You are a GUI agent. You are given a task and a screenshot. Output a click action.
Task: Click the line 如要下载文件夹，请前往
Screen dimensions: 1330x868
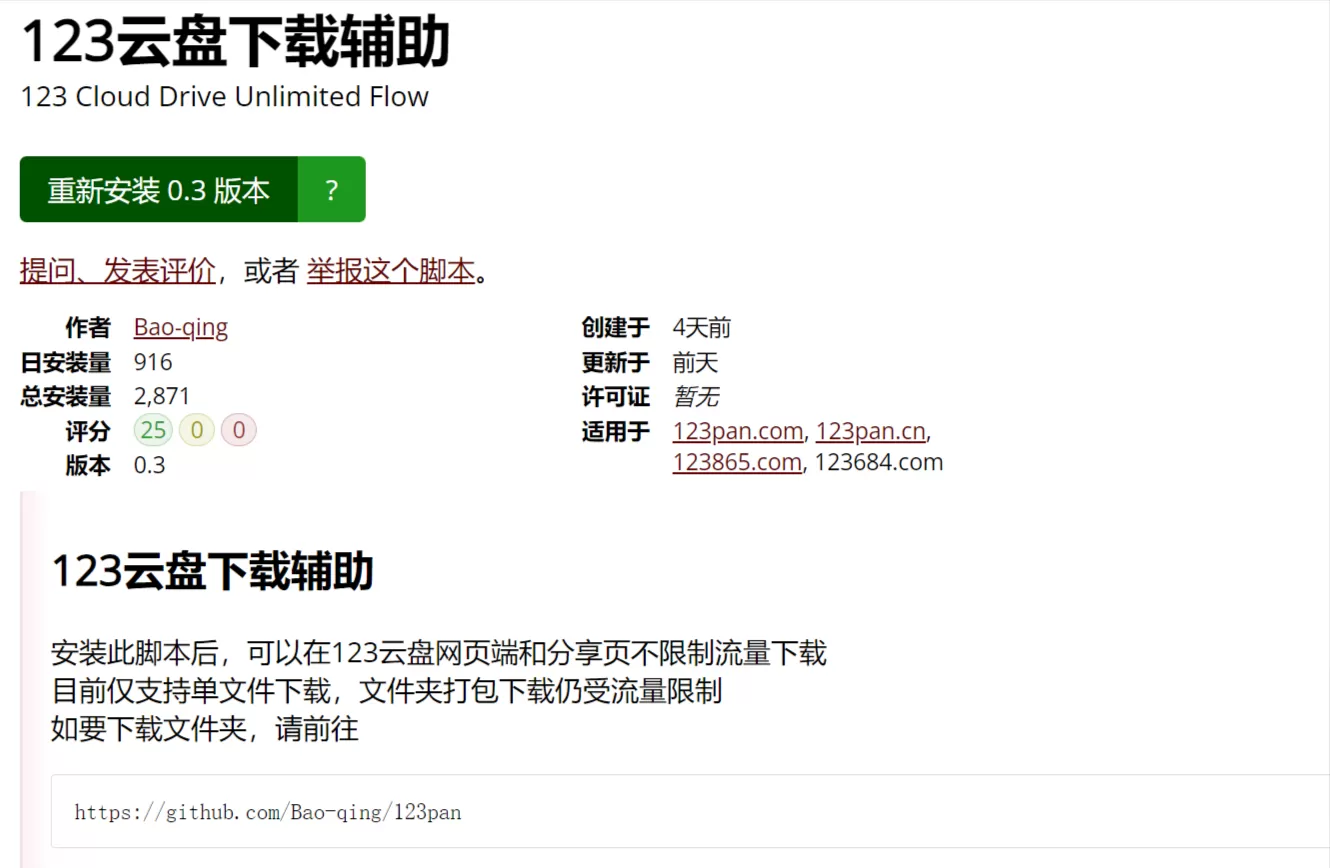point(205,729)
